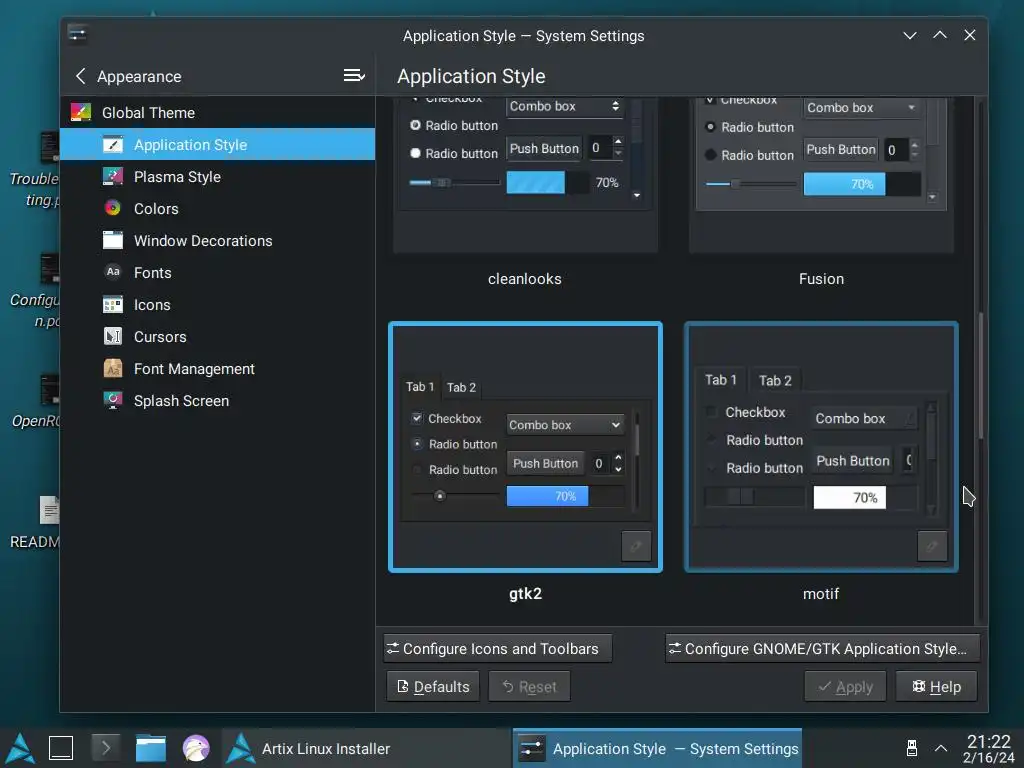
Task: Select the motif style thumbnail
Action: [821, 447]
